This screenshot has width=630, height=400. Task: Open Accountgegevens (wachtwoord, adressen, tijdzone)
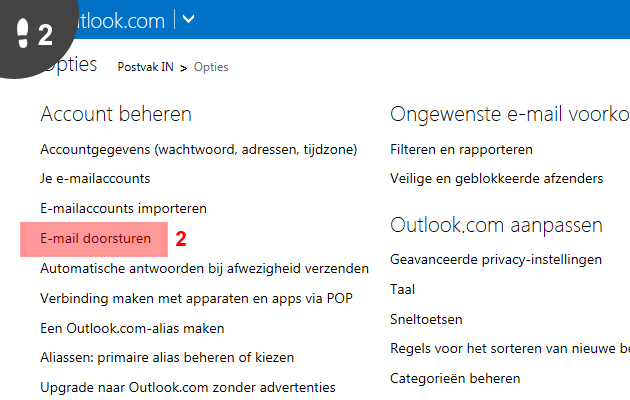coord(198,150)
